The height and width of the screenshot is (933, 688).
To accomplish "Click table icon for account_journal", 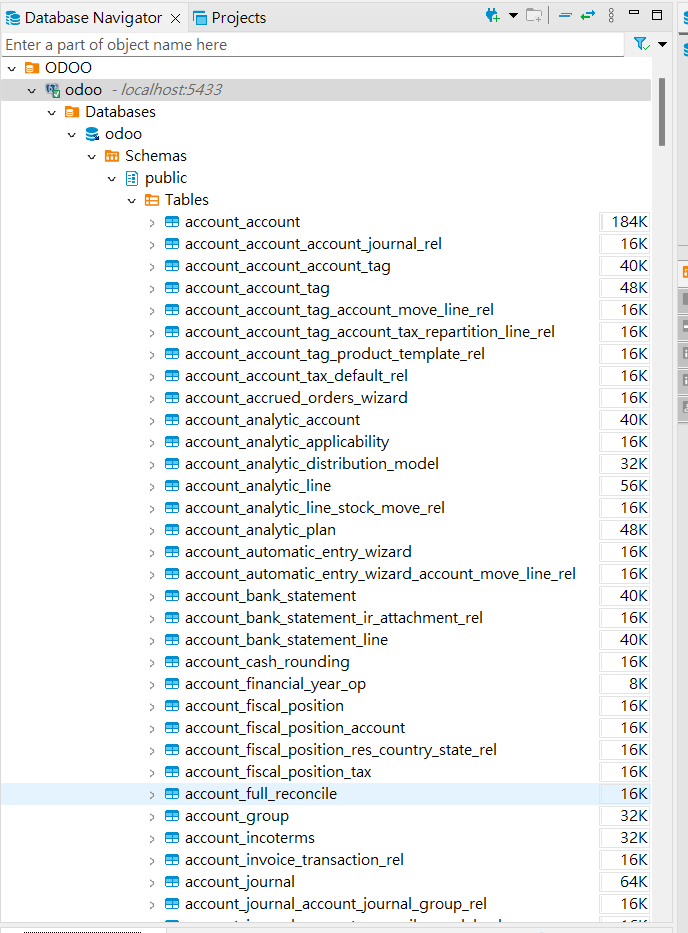I will pyautogui.click(x=172, y=882).
